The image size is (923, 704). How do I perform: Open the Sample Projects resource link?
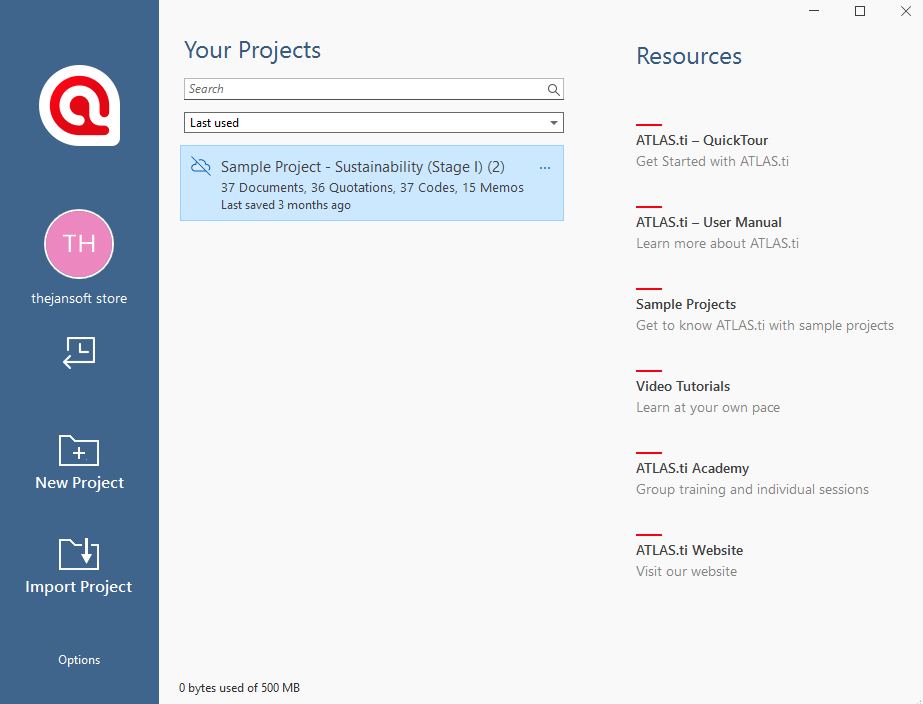686,304
